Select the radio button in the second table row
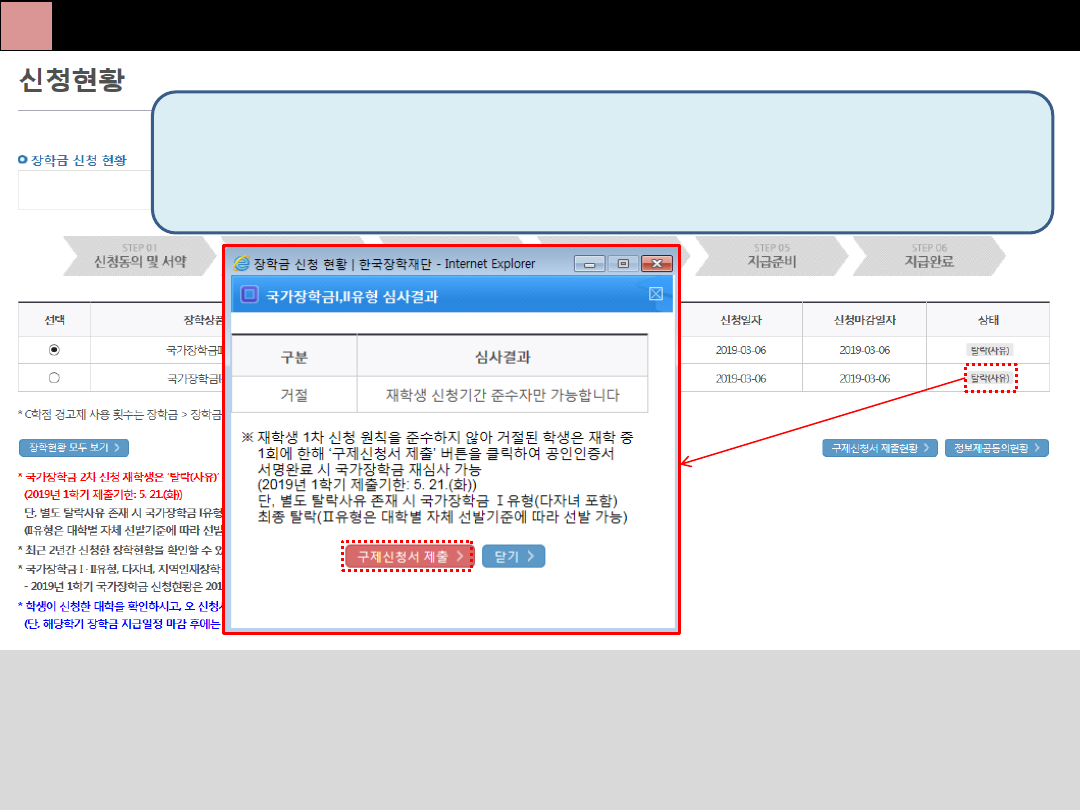The image size is (1080, 810). (54, 378)
